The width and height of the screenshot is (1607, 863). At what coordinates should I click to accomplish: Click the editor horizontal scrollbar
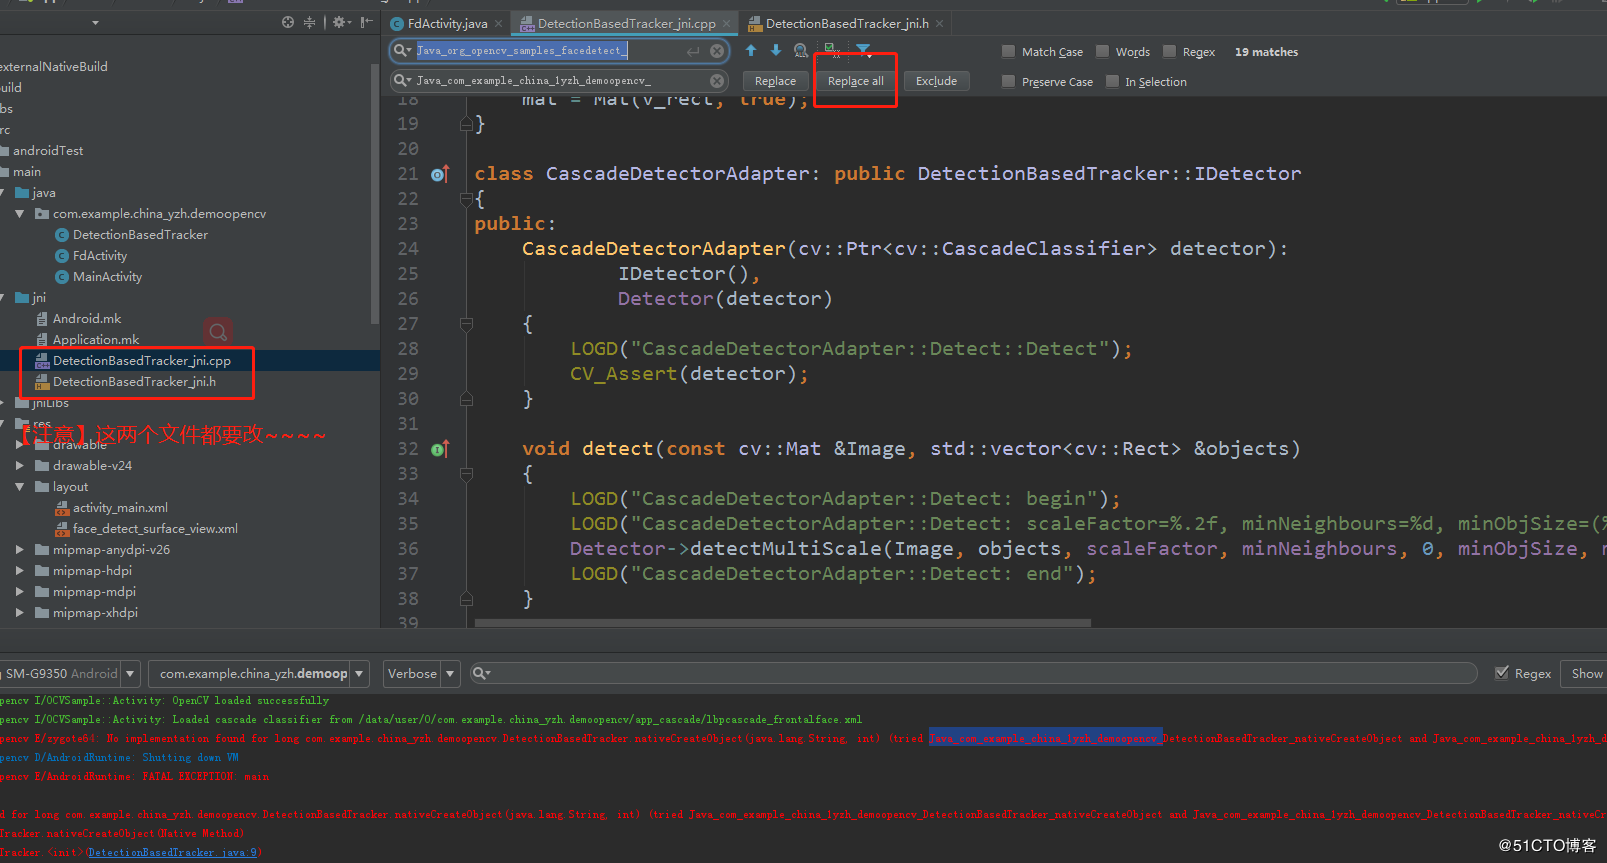[782, 622]
